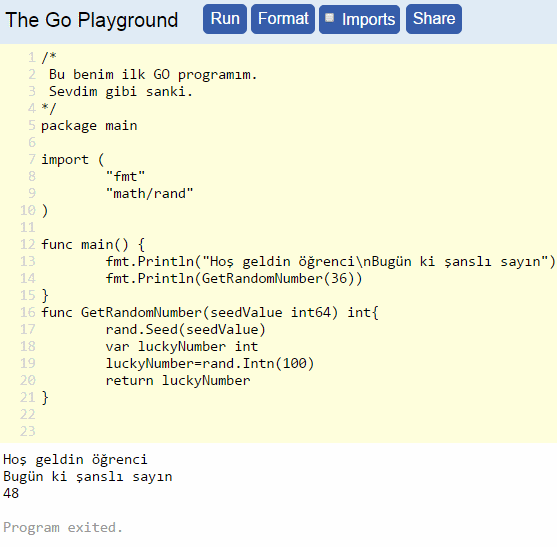Click the output value 48
This screenshot has height=547, width=557.
tap(11, 493)
